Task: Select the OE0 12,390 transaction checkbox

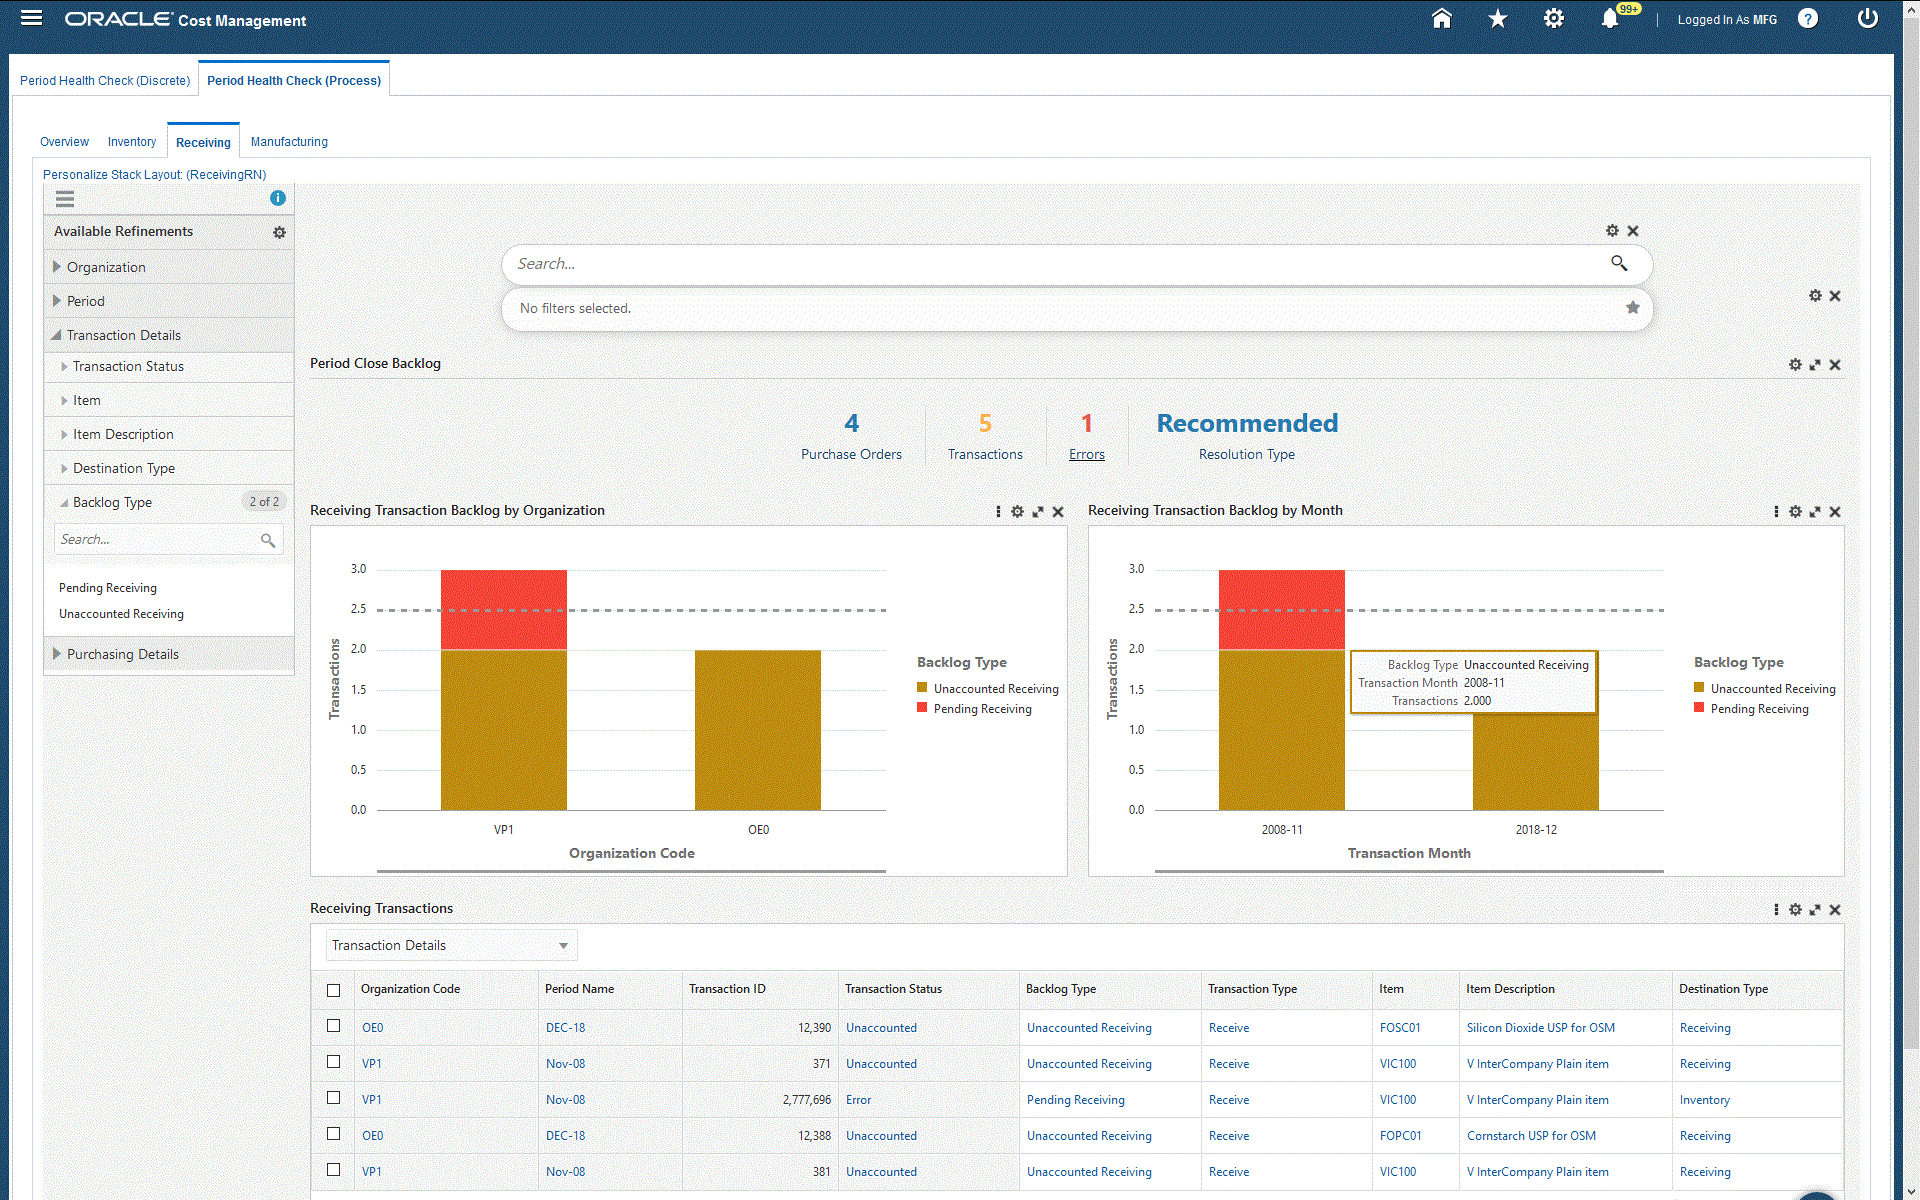Action: (334, 1026)
